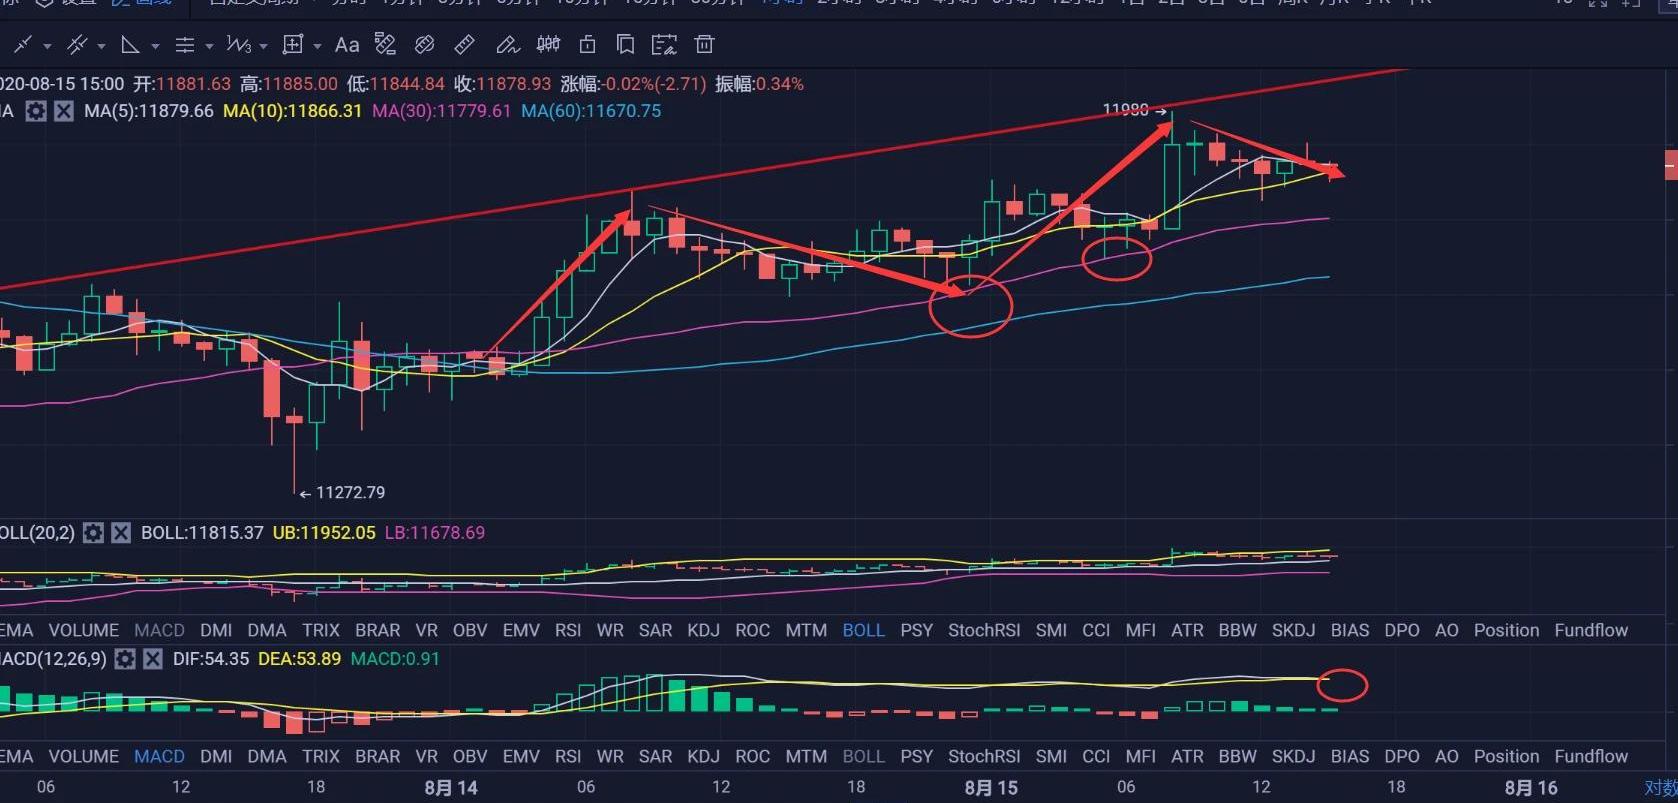Select the triangle shape drawing tool
This screenshot has width=1678, height=803.
130,45
